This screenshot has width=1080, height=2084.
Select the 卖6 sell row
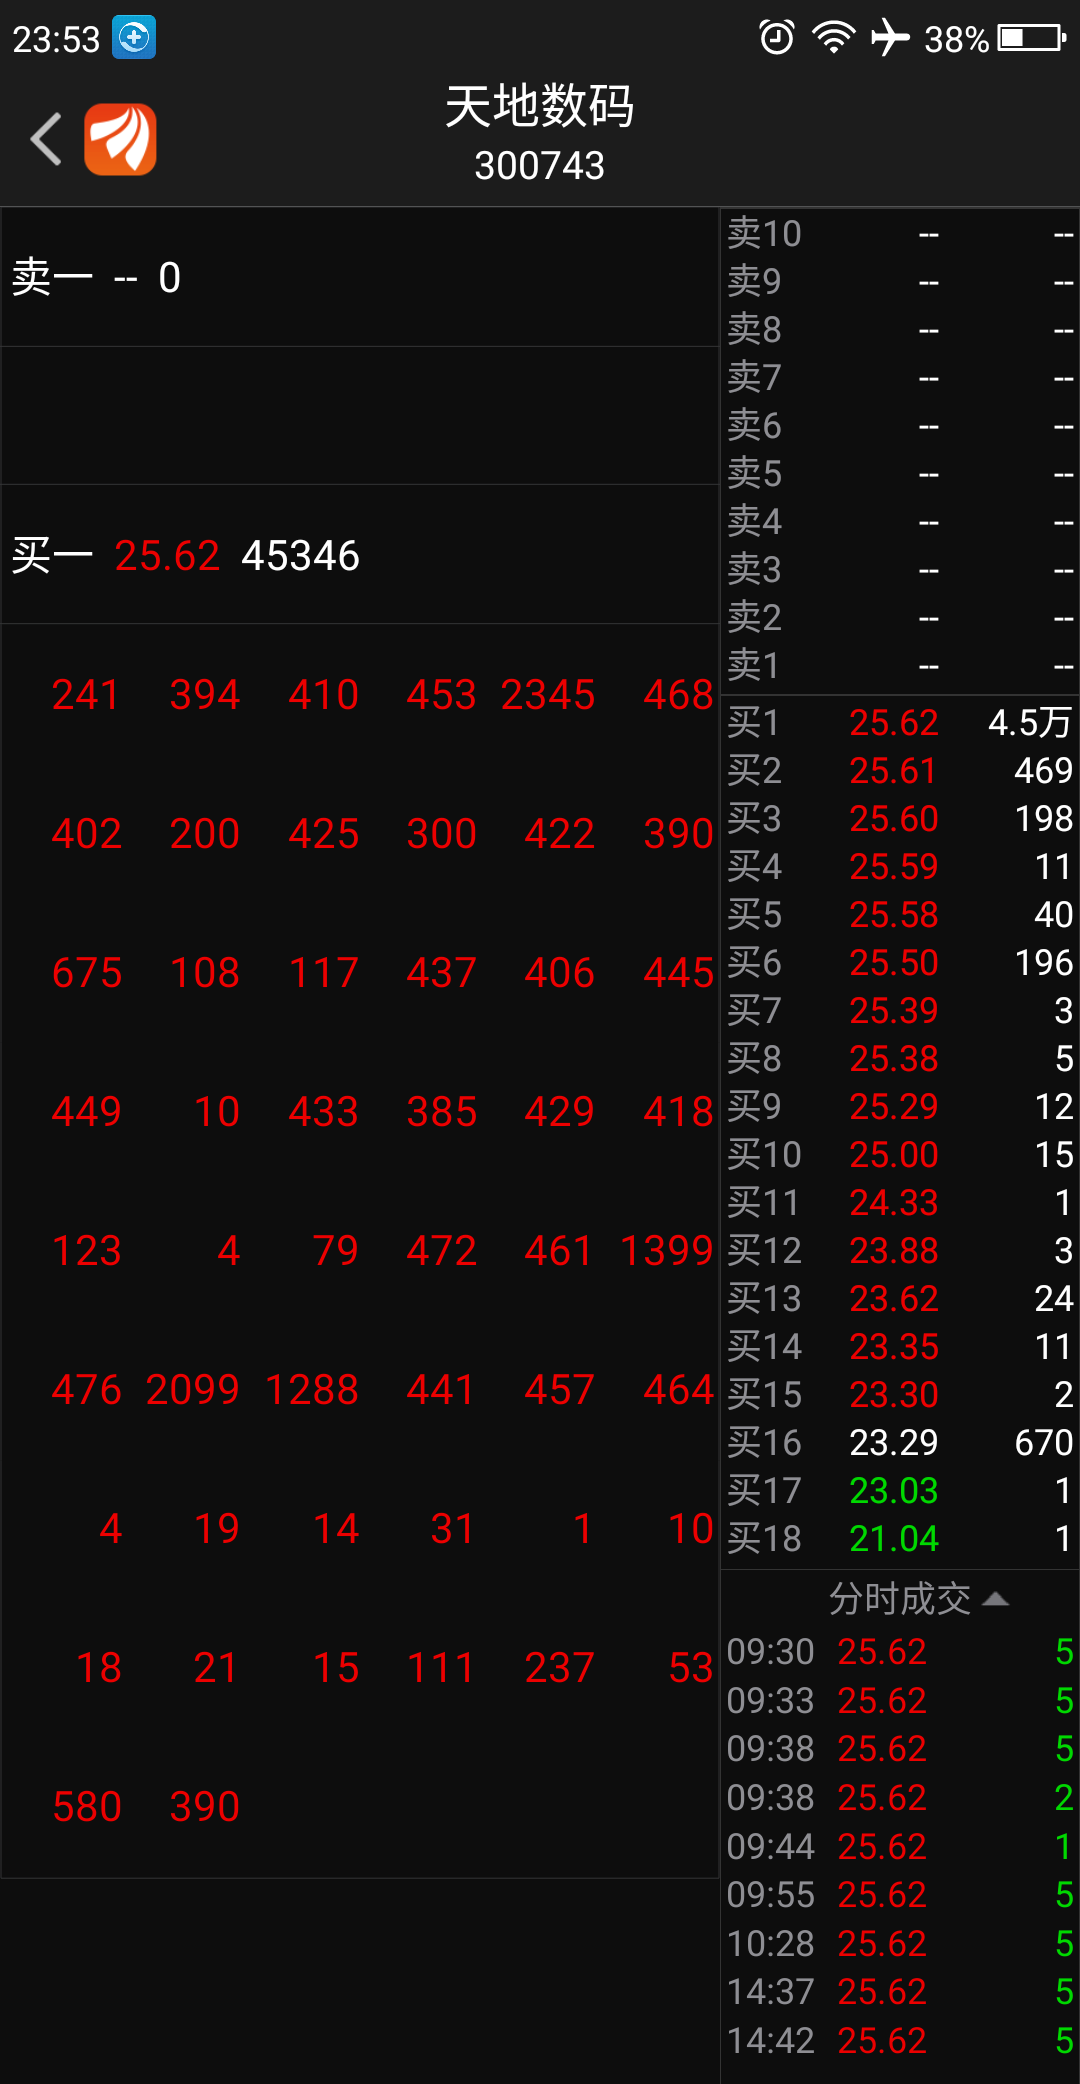pyautogui.click(x=900, y=425)
